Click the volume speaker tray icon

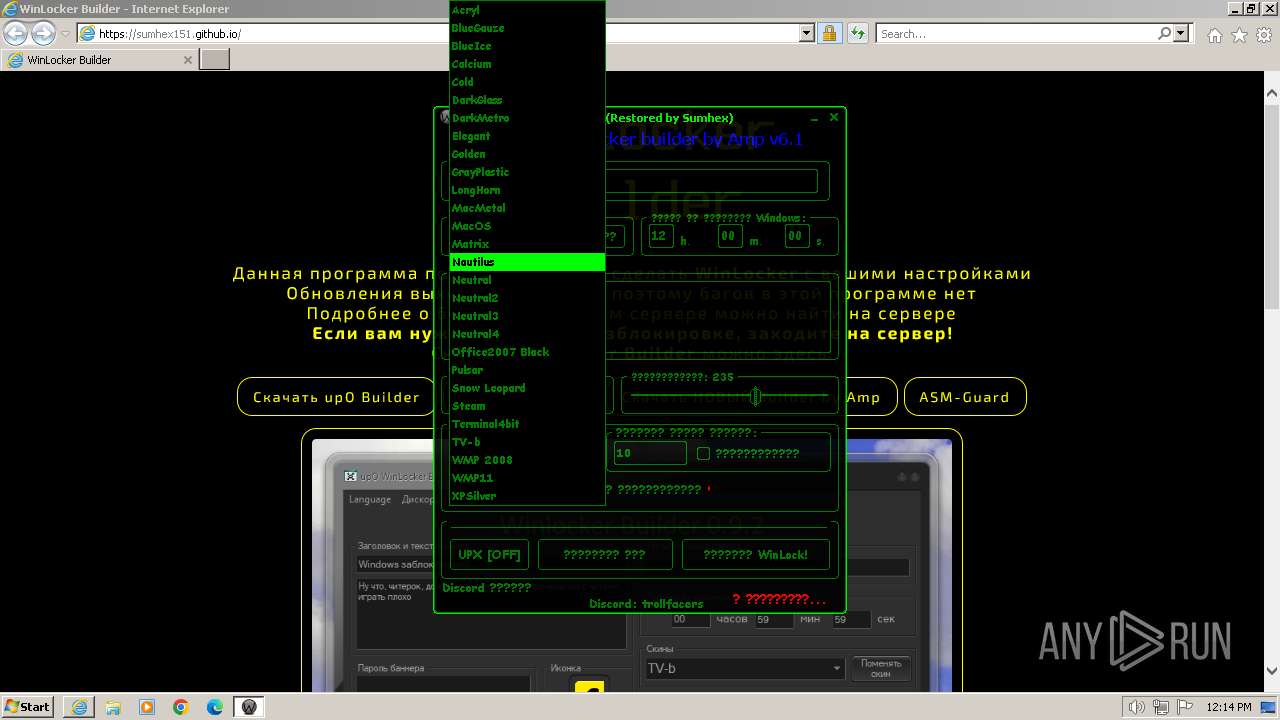coord(1135,707)
